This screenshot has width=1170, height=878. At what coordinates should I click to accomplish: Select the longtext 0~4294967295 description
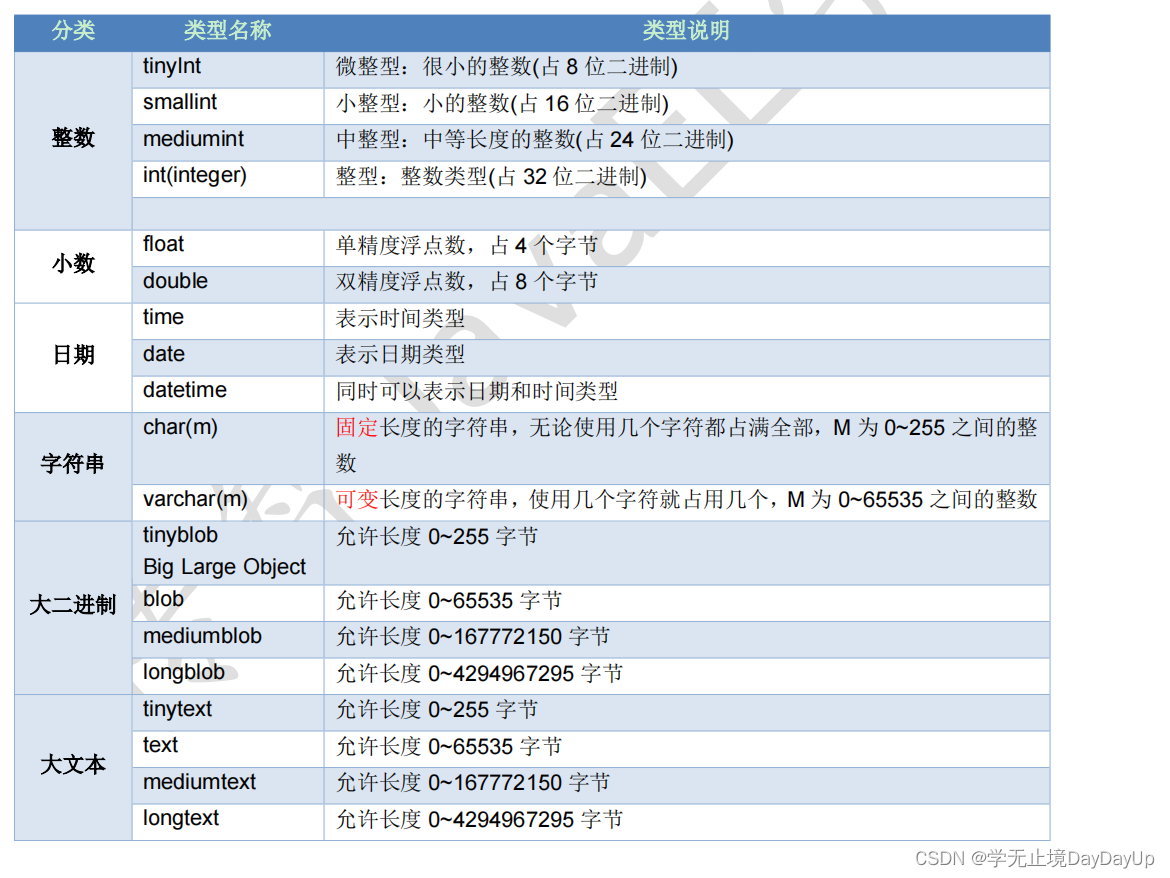[686, 822]
